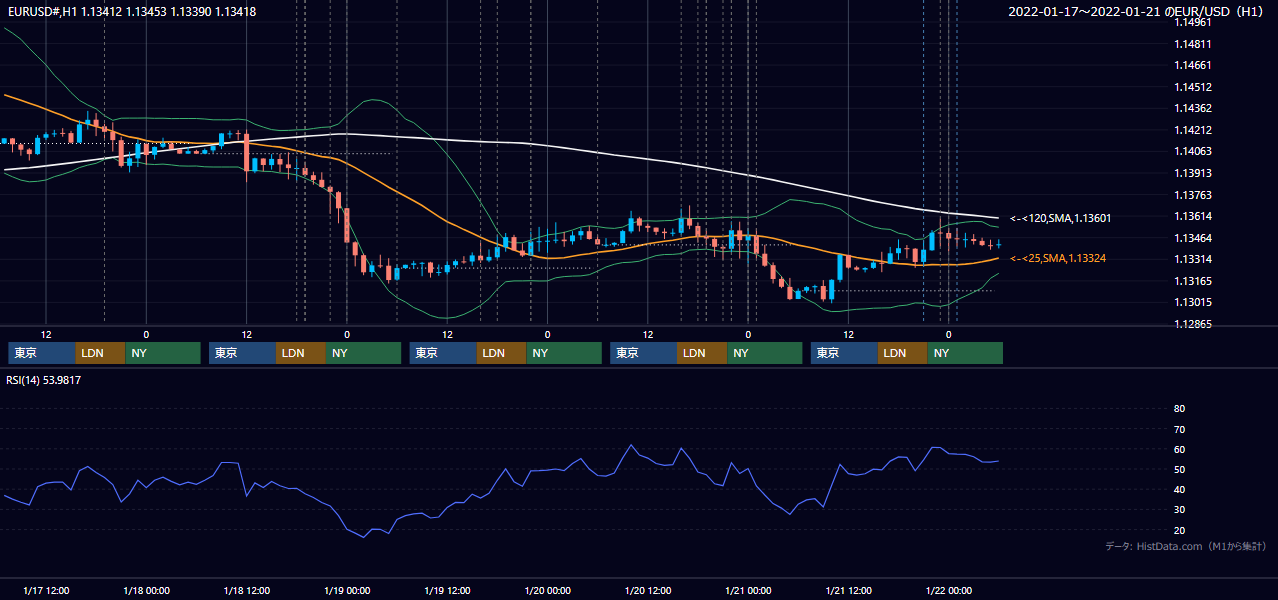Select the 1/19 00:00 time axis label
Screen dimensions: 1278x600
[x=347, y=590]
